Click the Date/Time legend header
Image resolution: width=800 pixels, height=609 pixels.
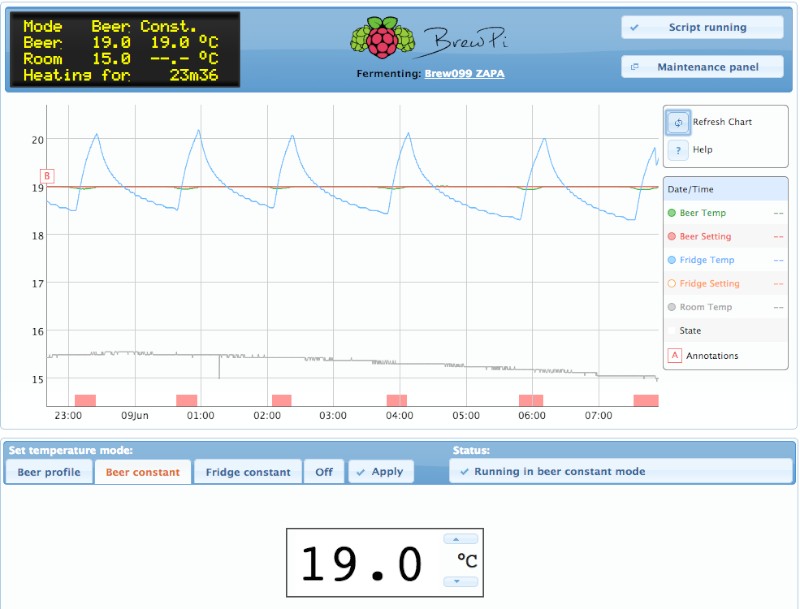coord(725,189)
